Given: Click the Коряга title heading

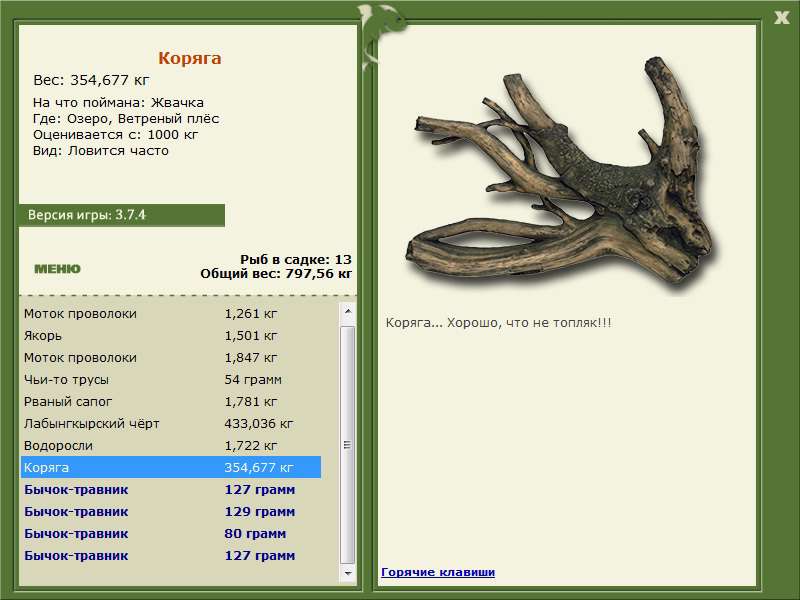Looking at the screenshot, I should click(x=189, y=59).
